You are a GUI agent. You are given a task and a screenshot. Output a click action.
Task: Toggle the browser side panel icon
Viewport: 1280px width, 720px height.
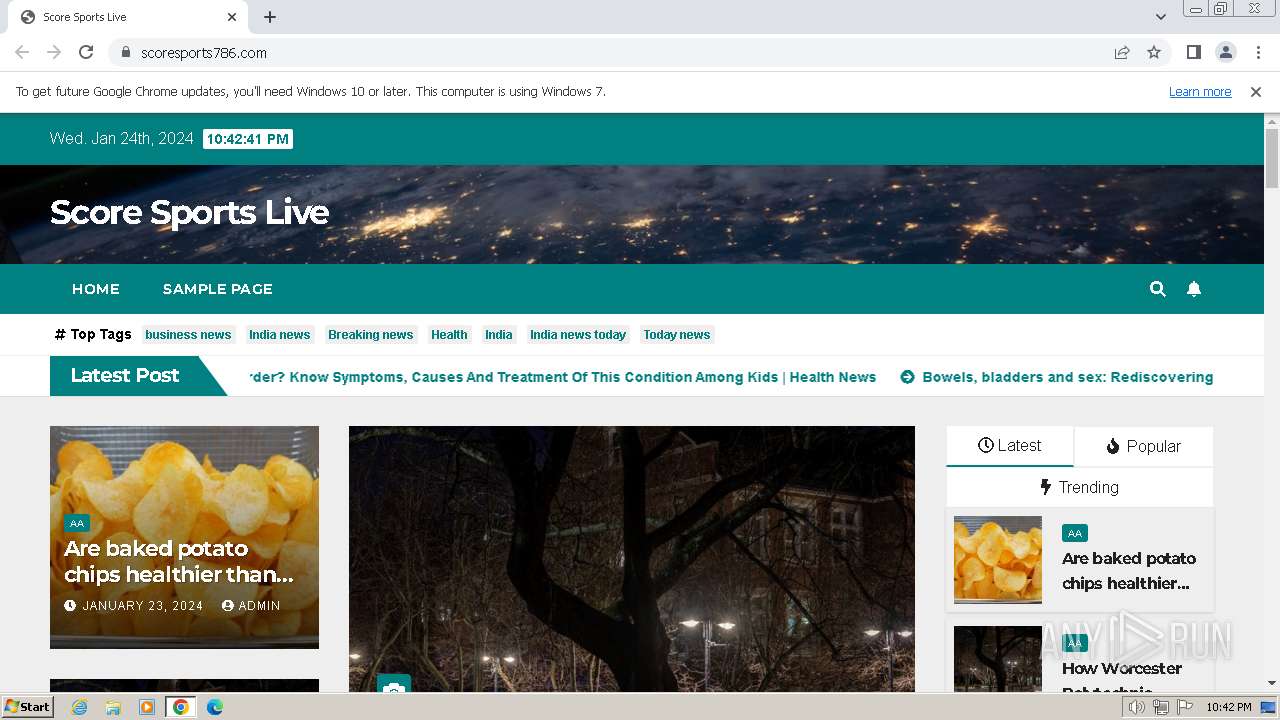point(1193,52)
